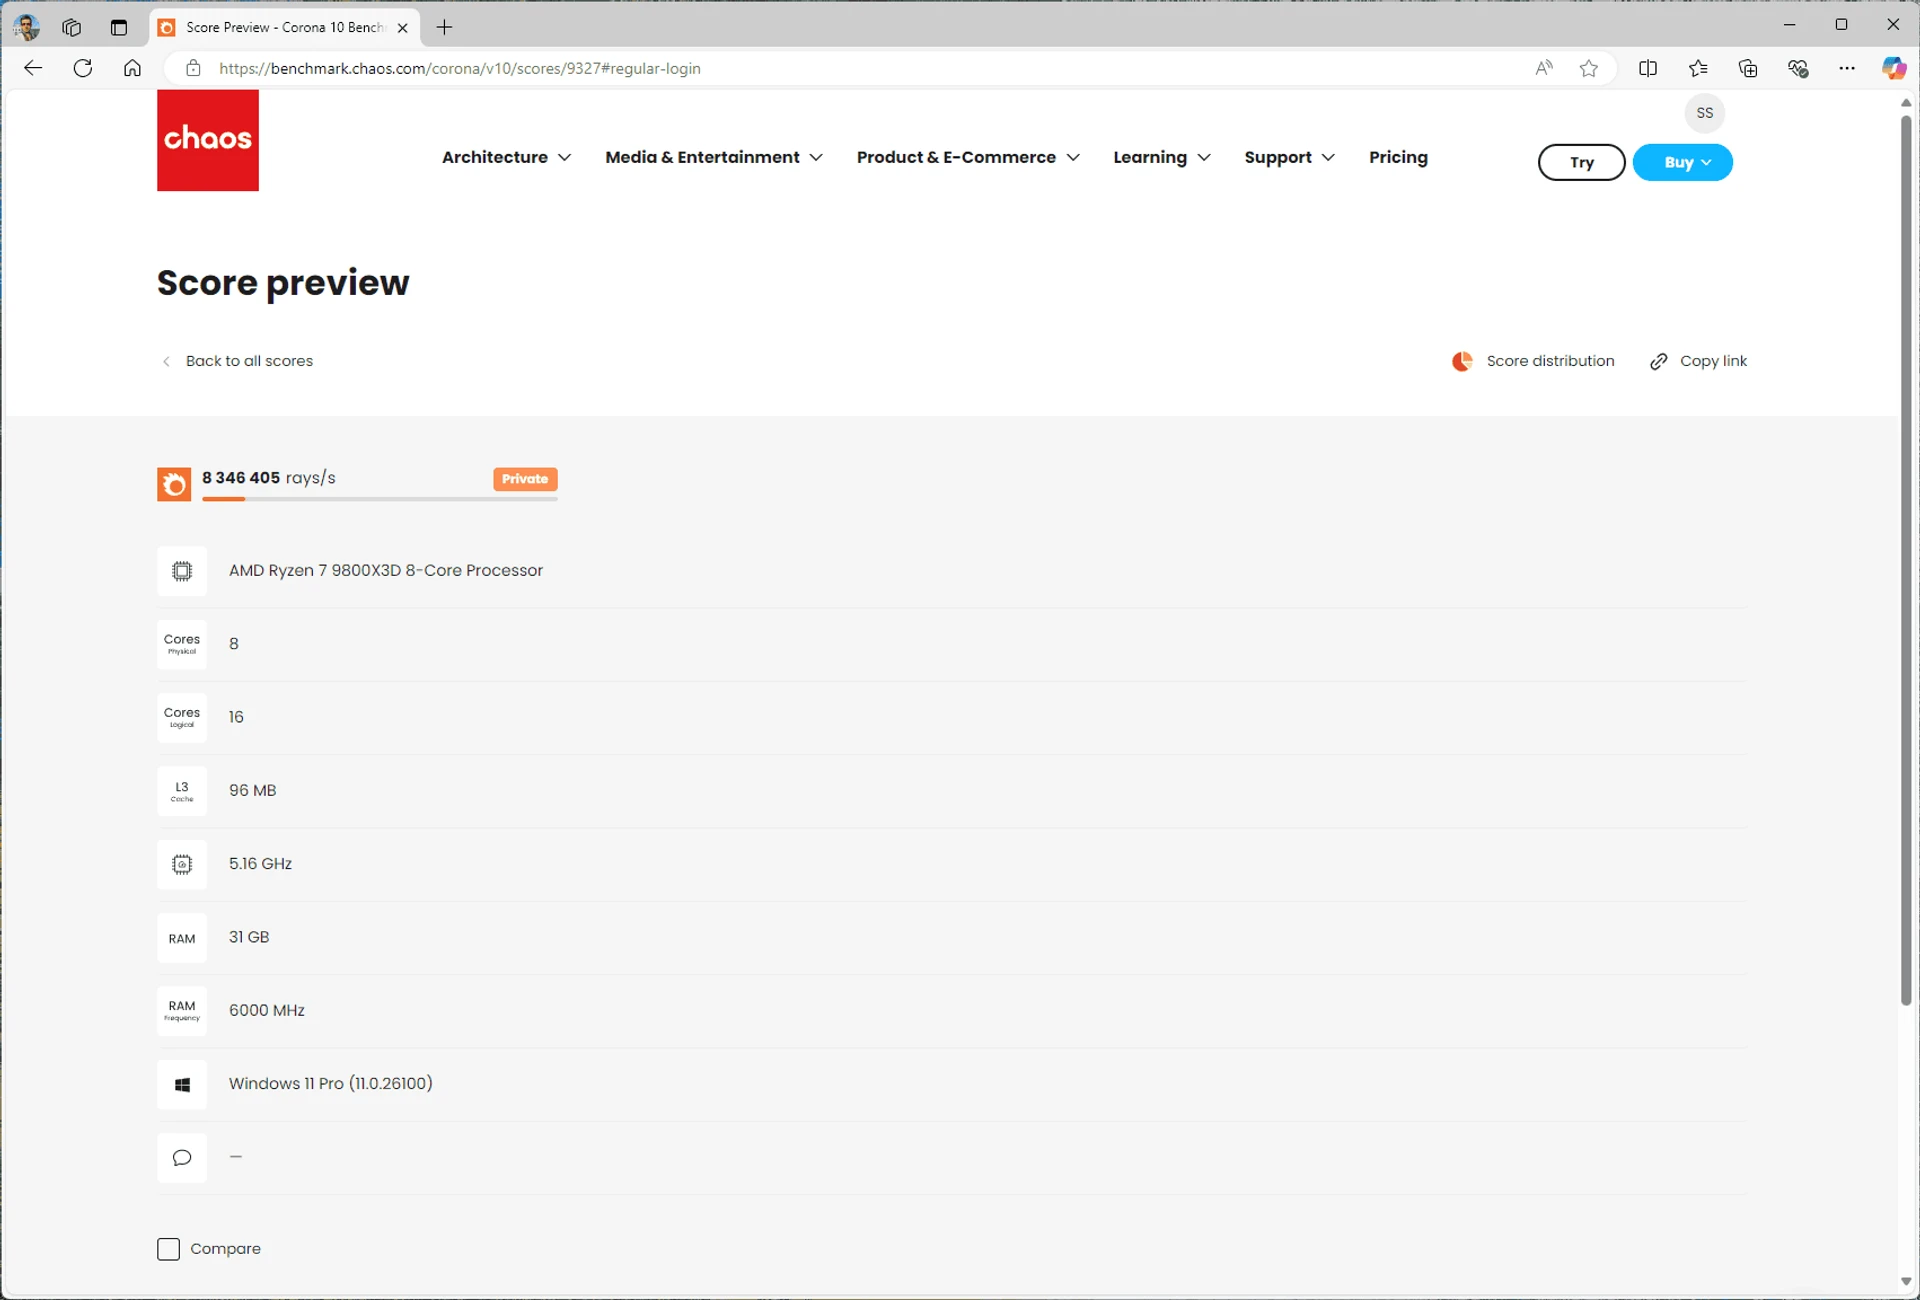Open the Buy dropdown button
1920x1300 pixels.
point(1682,162)
